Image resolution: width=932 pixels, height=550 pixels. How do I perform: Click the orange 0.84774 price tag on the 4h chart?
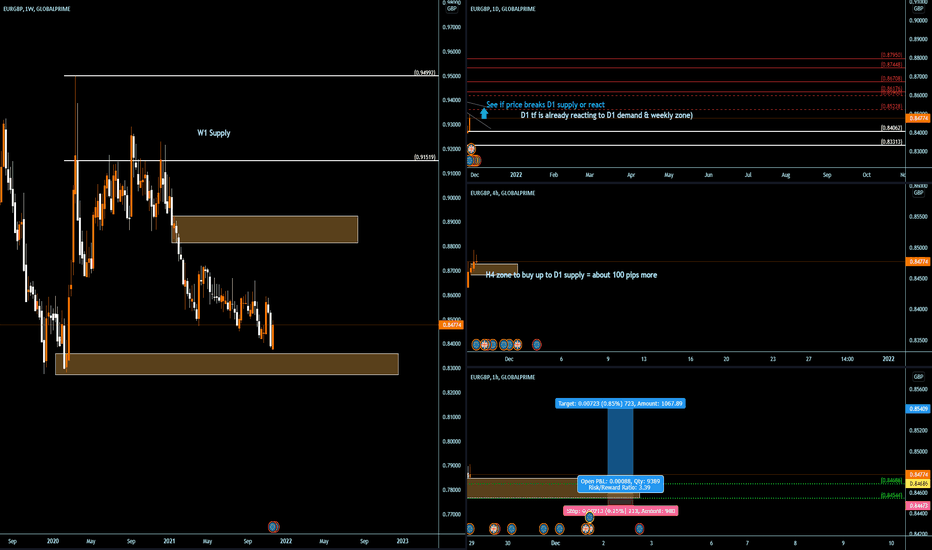[x=918, y=262]
